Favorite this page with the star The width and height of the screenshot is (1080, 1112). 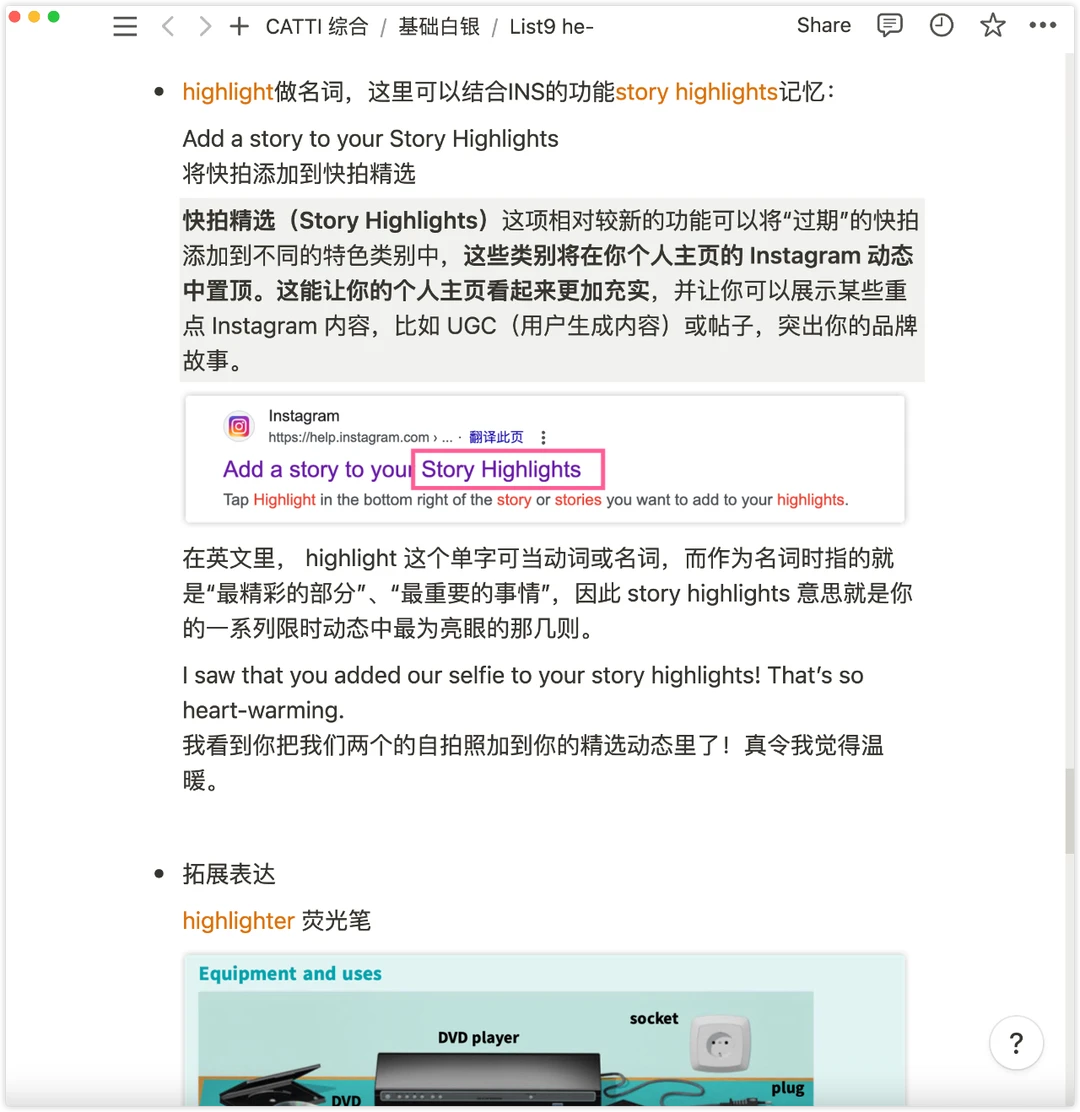click(x=992, y=26)
